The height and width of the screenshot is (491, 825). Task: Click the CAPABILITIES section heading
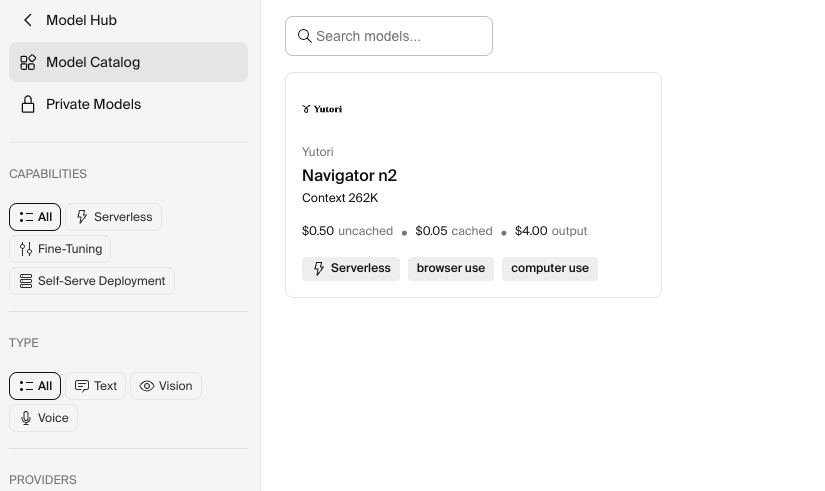pos(48,174)
